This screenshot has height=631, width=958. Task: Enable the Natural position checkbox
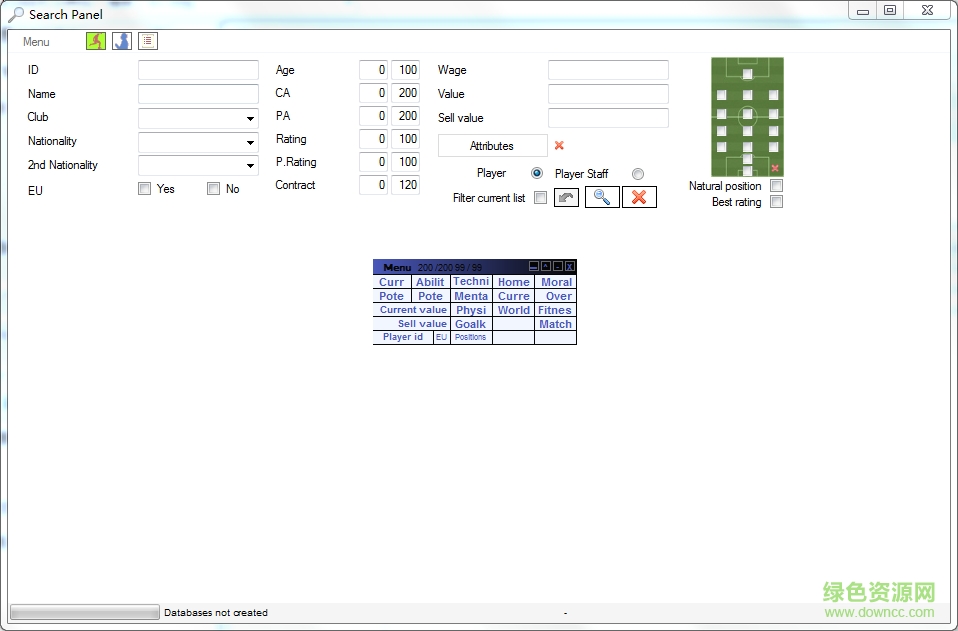point(776,186)
